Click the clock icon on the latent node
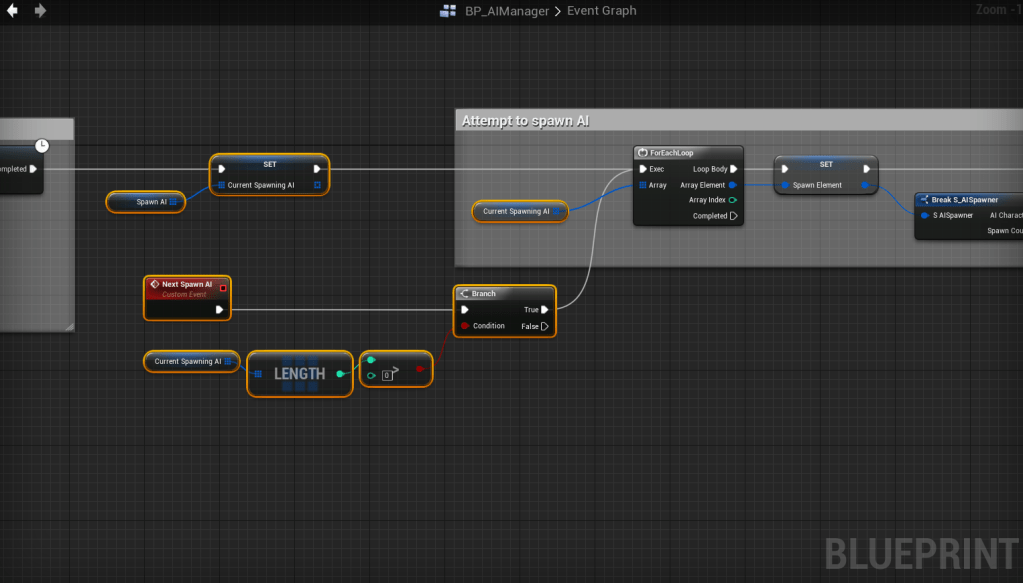 [42, 146]
